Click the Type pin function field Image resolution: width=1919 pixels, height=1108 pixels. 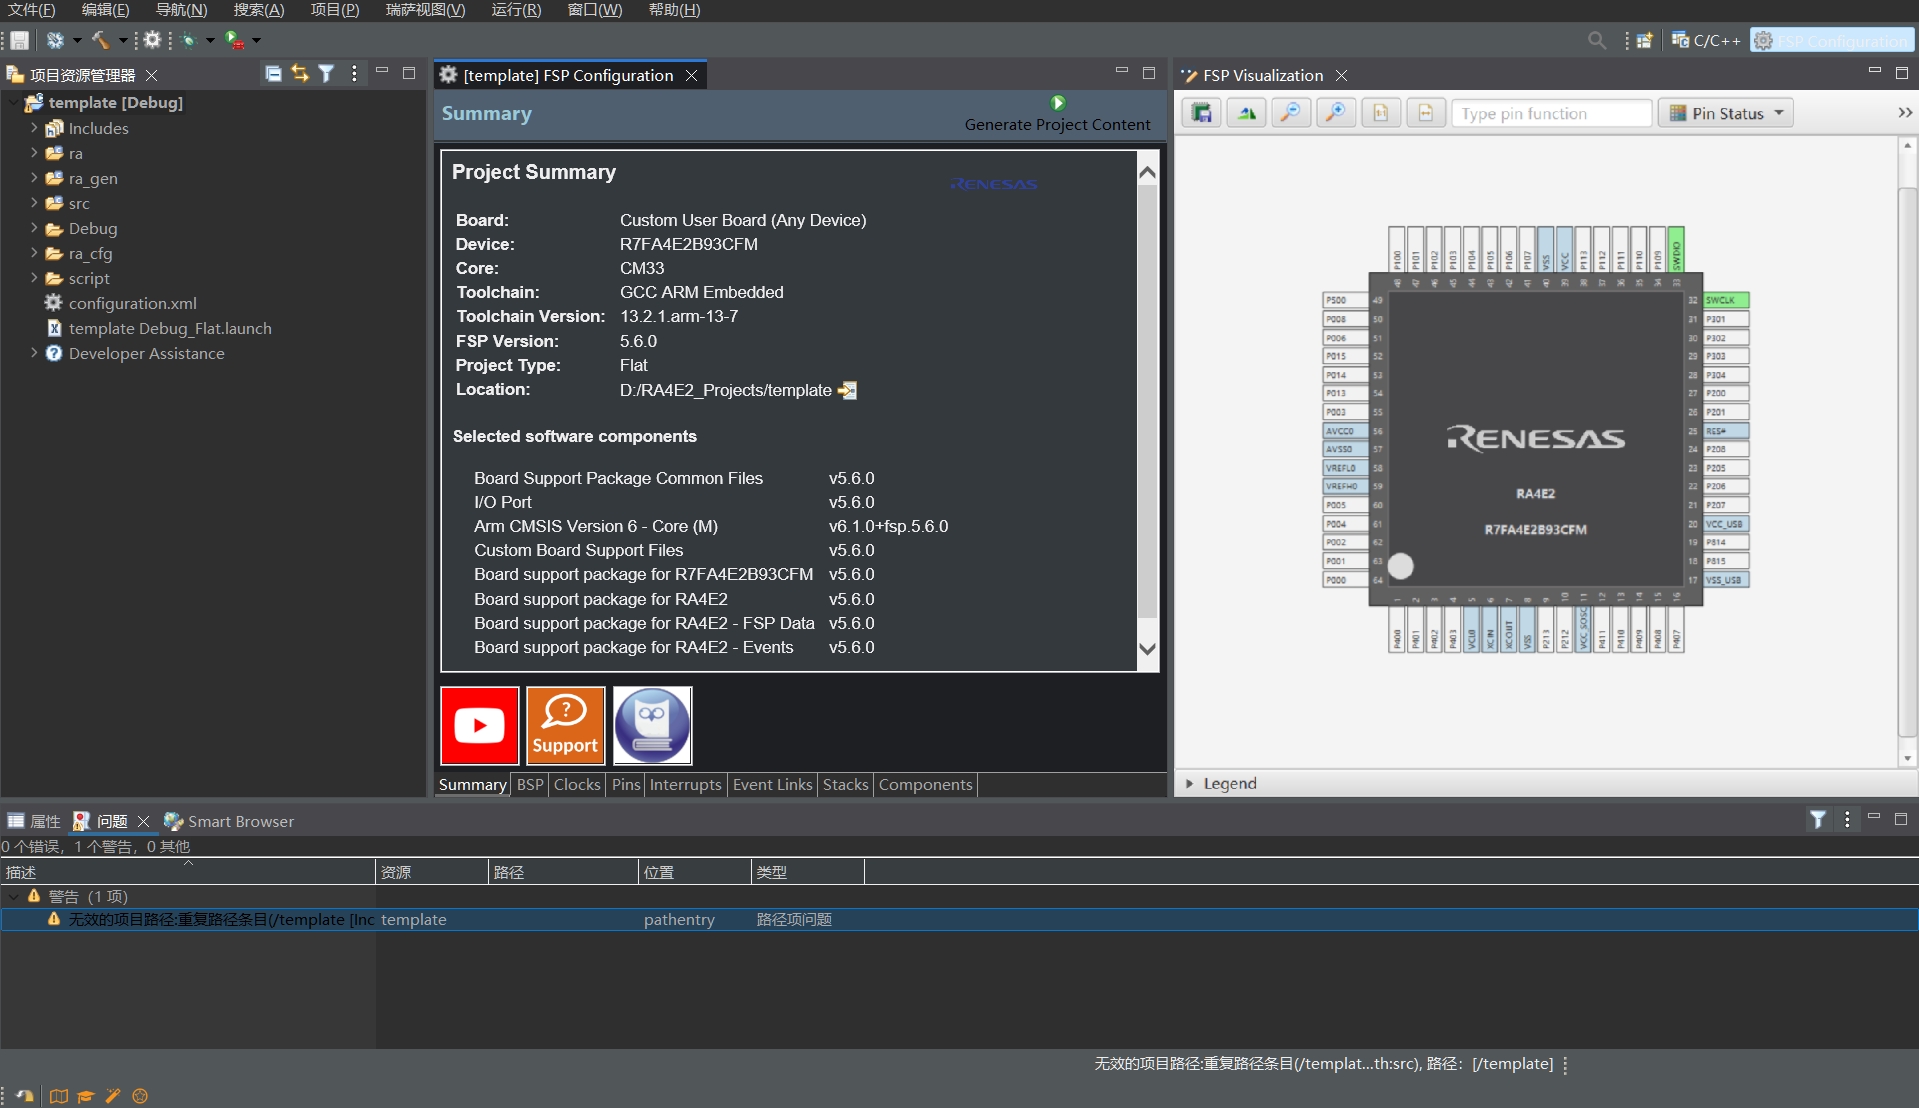pyautogui.click(x=1550, y=113)
